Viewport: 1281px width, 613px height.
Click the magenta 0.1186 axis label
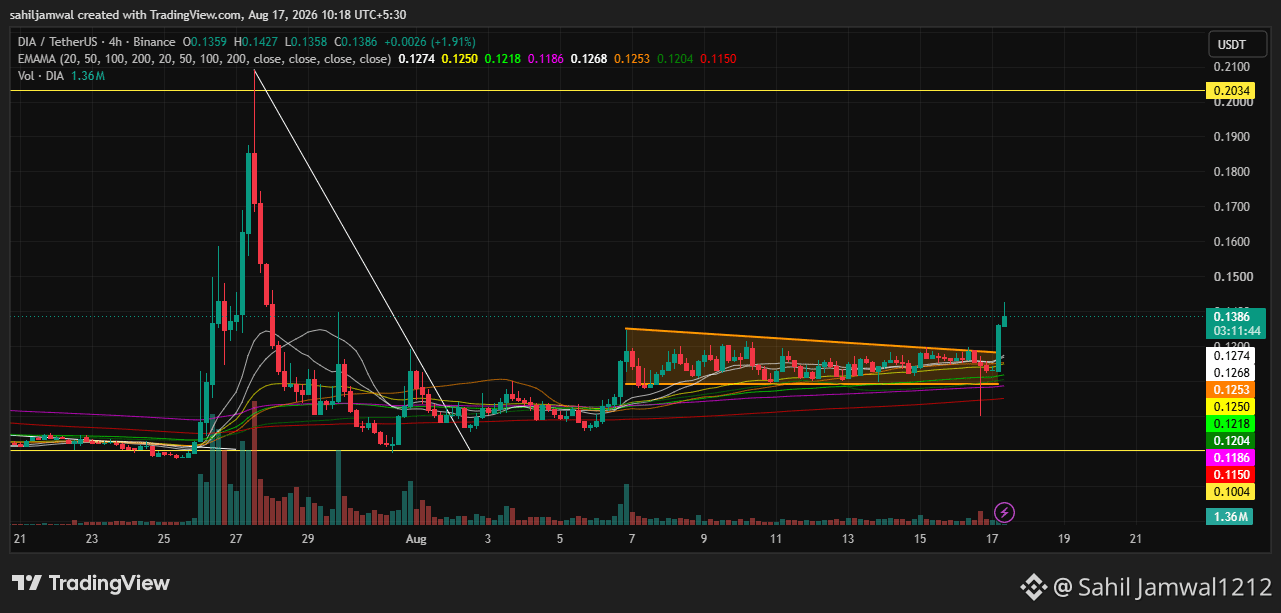tap(1229, 457)
